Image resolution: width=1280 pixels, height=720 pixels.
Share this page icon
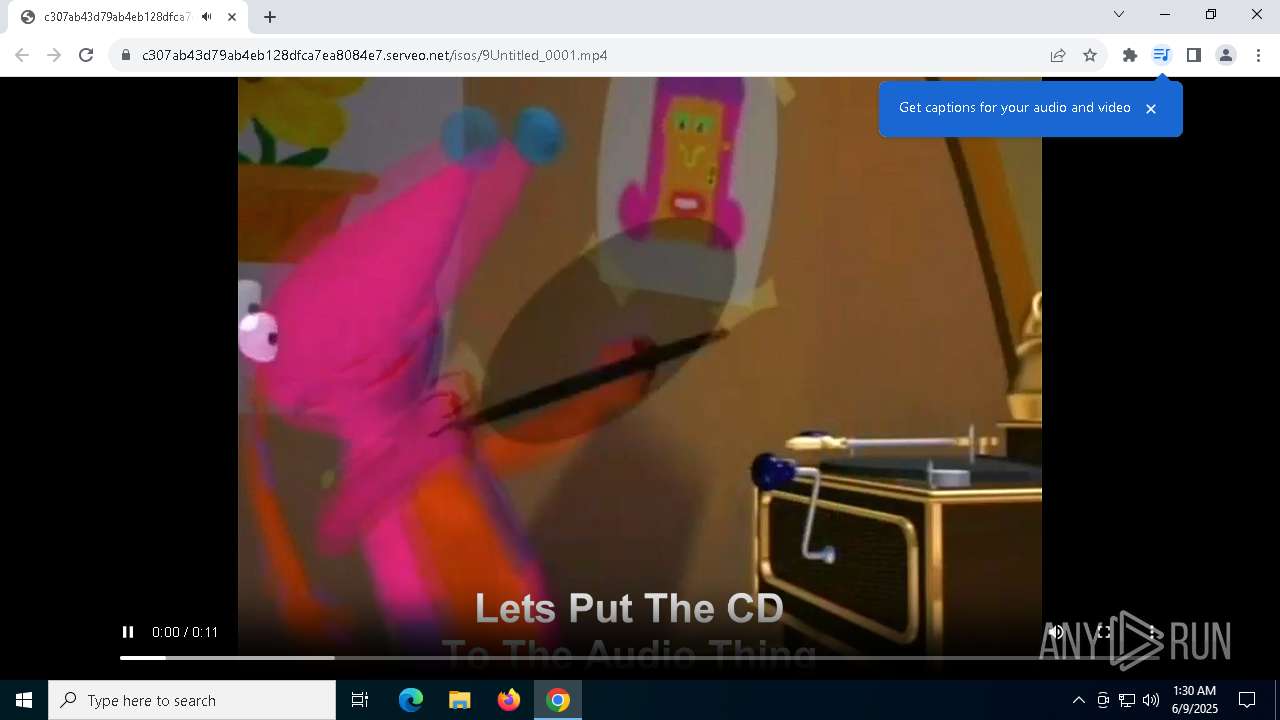click(x=1058, y=55)
